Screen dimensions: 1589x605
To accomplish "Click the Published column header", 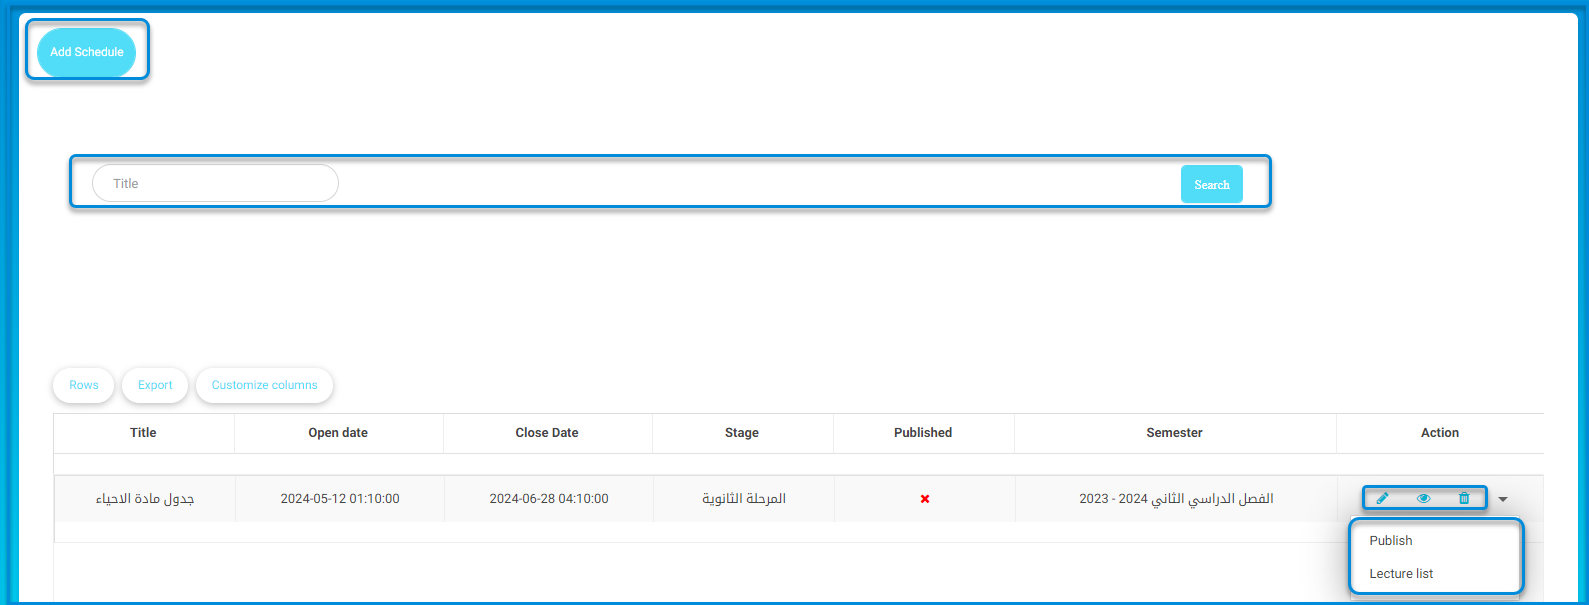I will tap(923, 433).
